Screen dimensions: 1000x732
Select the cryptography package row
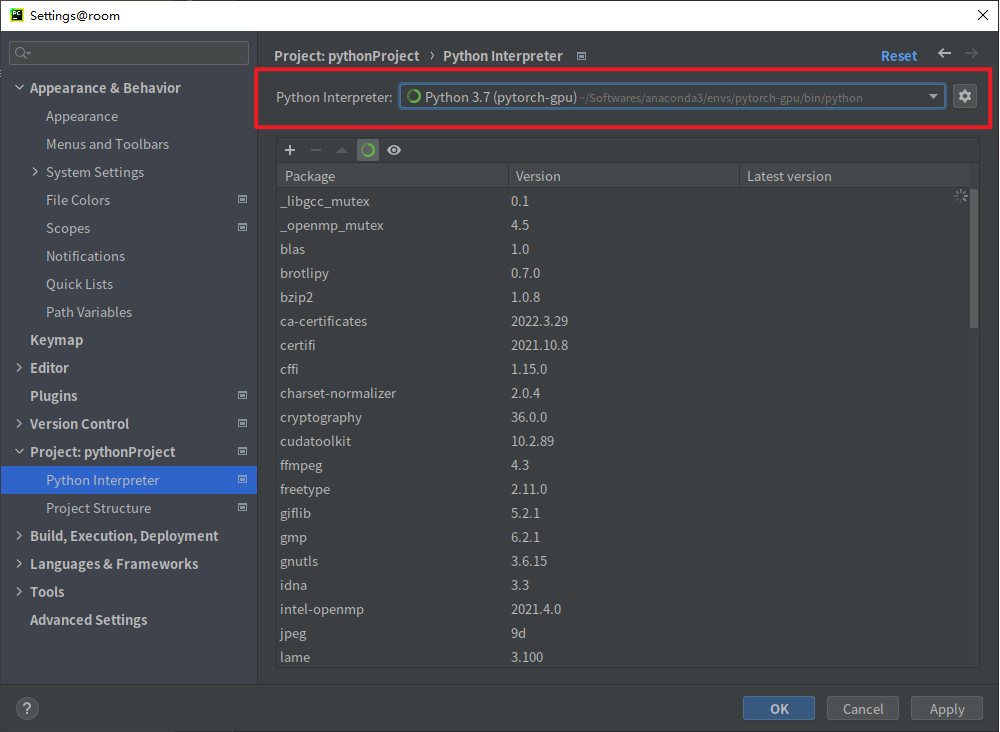[x=623, y=418]
